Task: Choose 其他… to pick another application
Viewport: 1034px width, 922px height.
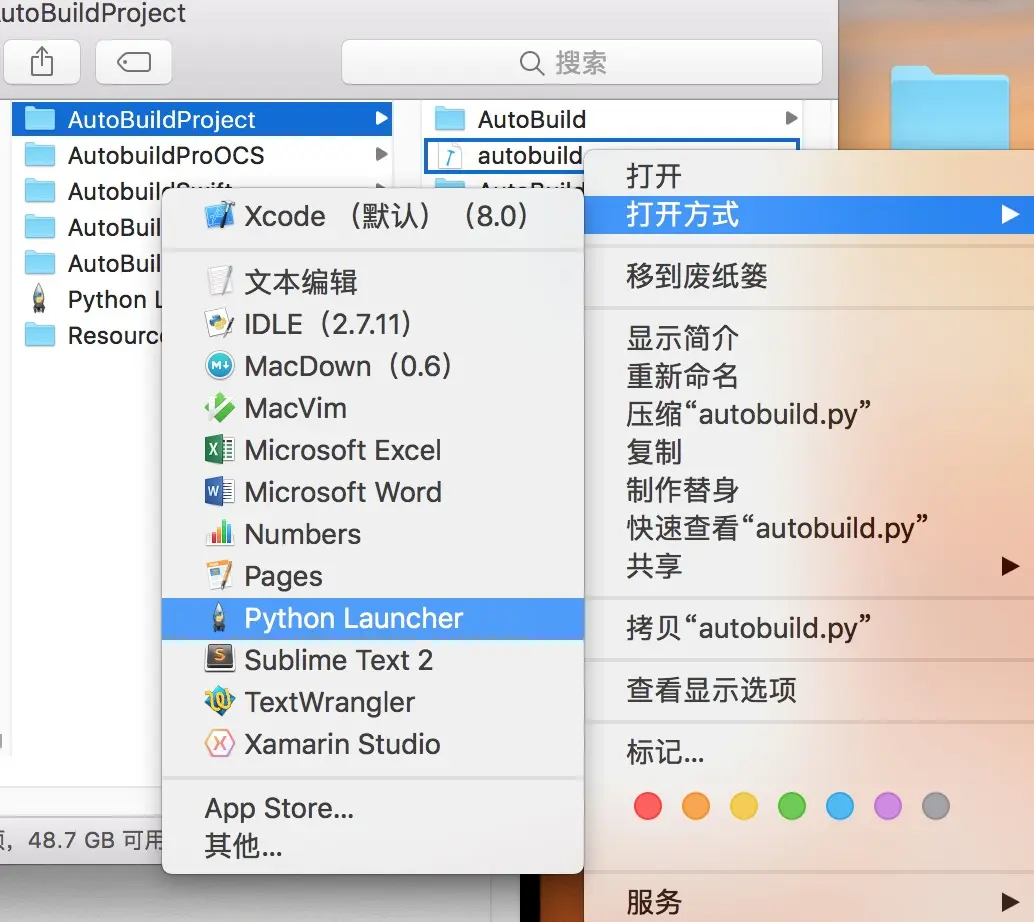Action: coord(373,845)
